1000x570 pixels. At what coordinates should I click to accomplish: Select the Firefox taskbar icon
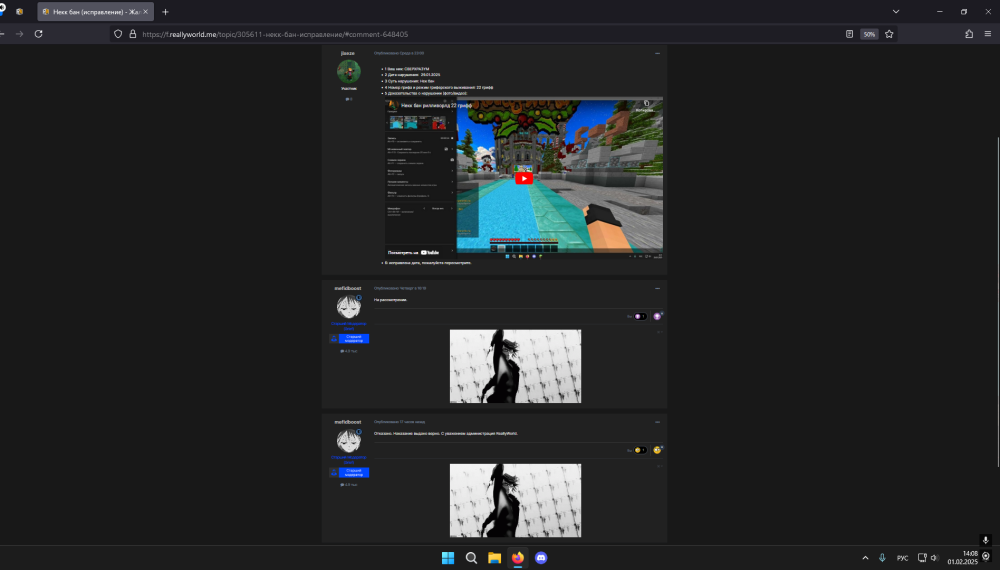tap(518, 558)
